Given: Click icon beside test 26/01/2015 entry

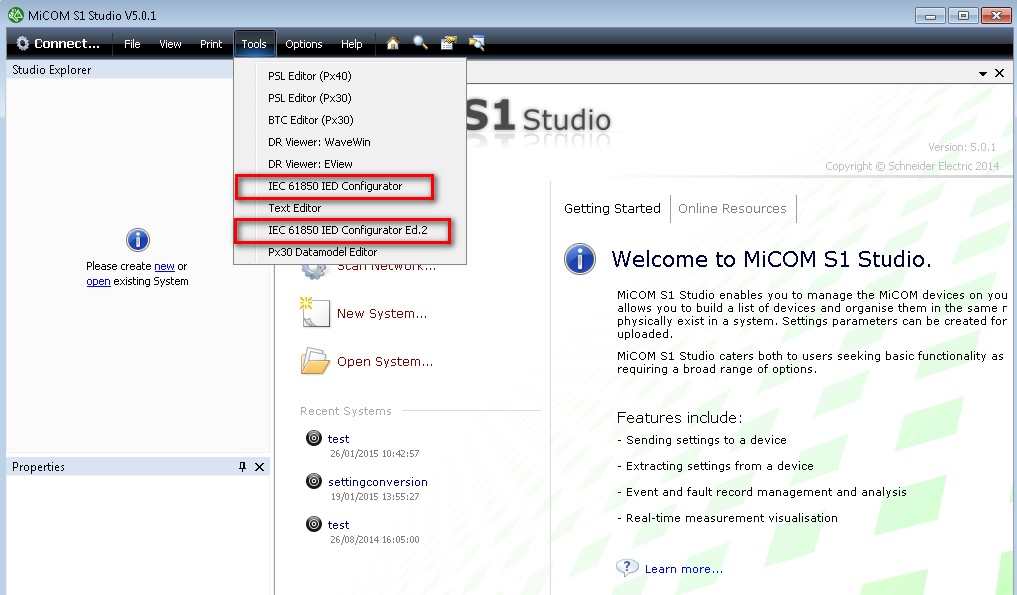Looking at the screenshot, I should 314,438.
